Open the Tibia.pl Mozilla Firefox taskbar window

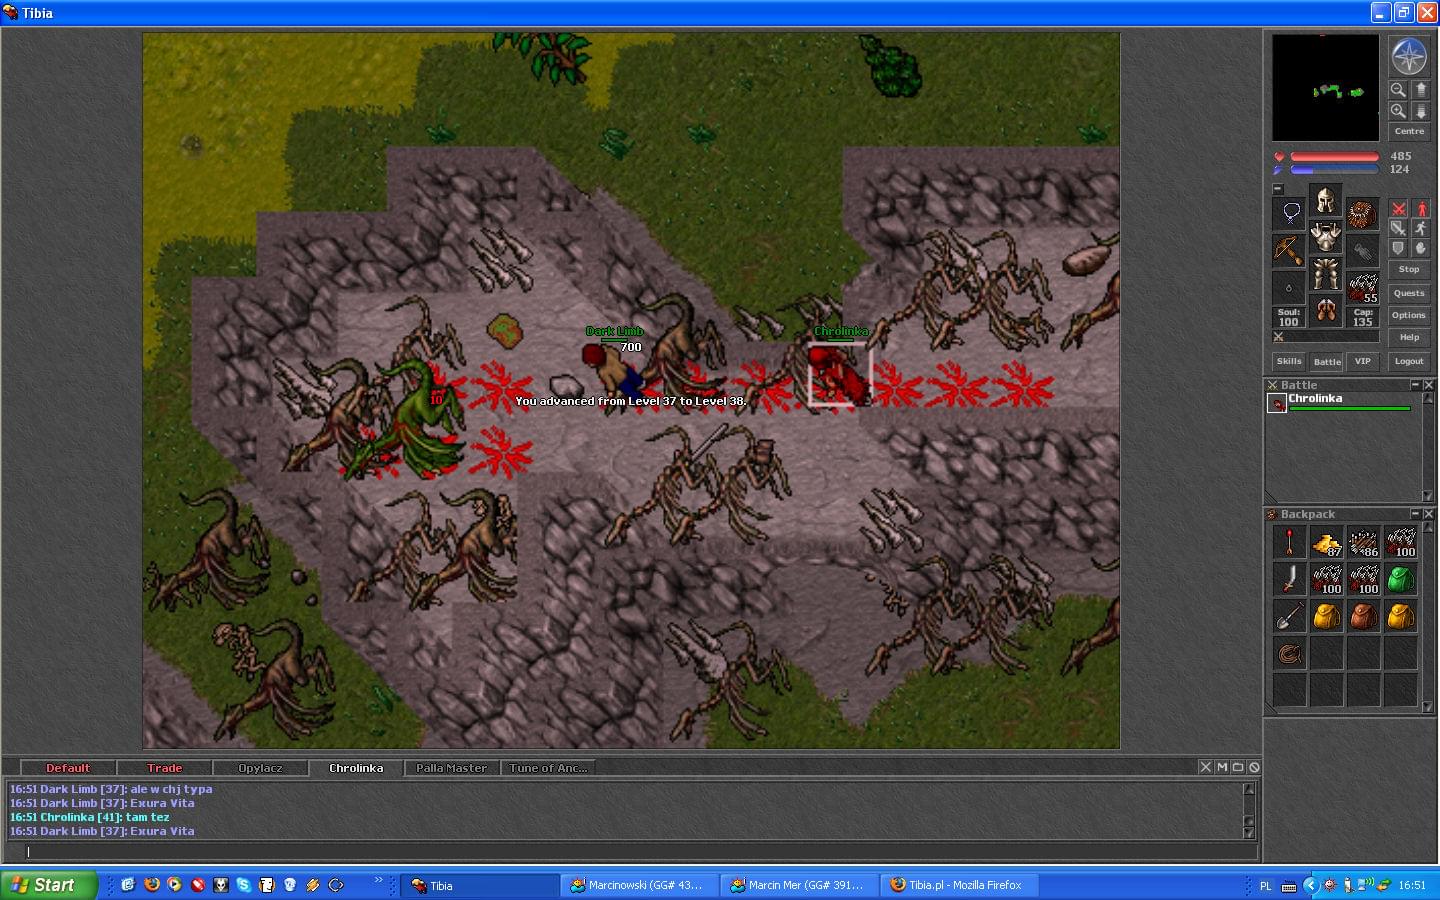(x=960, y=885)
